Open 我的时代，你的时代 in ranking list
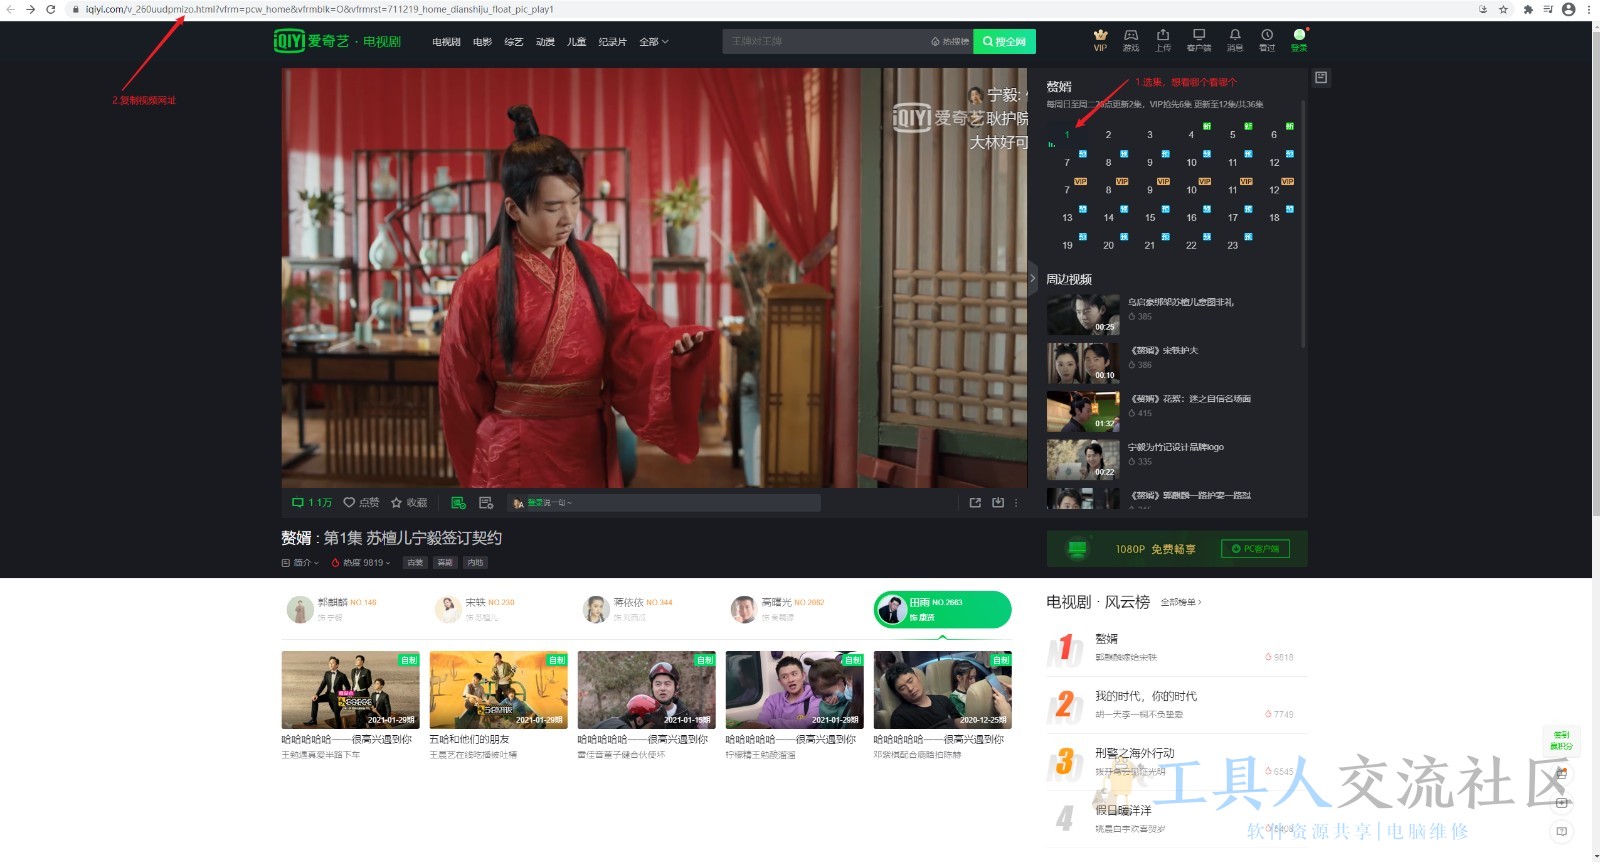The image size is (1600, 862). pos(1145,696)
